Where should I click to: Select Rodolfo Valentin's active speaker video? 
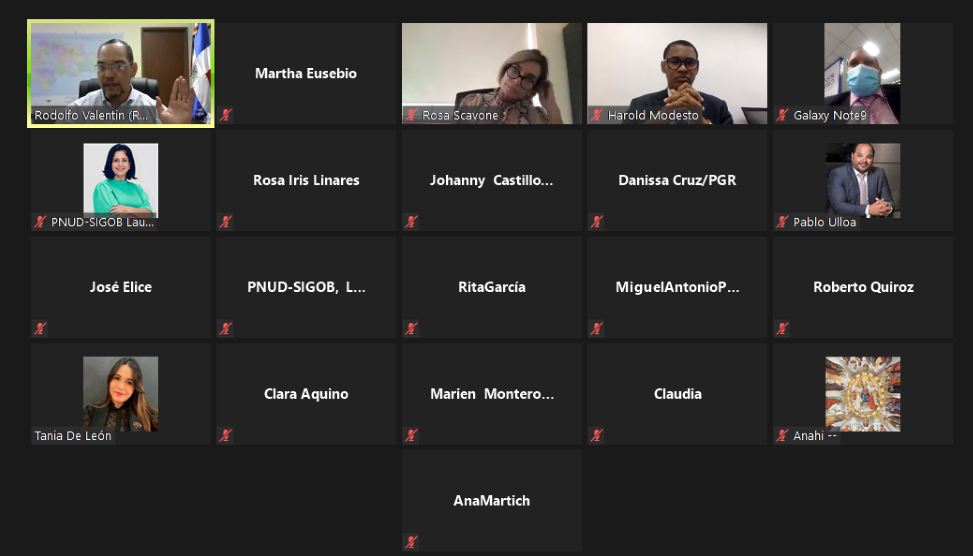tap(121, 73)
